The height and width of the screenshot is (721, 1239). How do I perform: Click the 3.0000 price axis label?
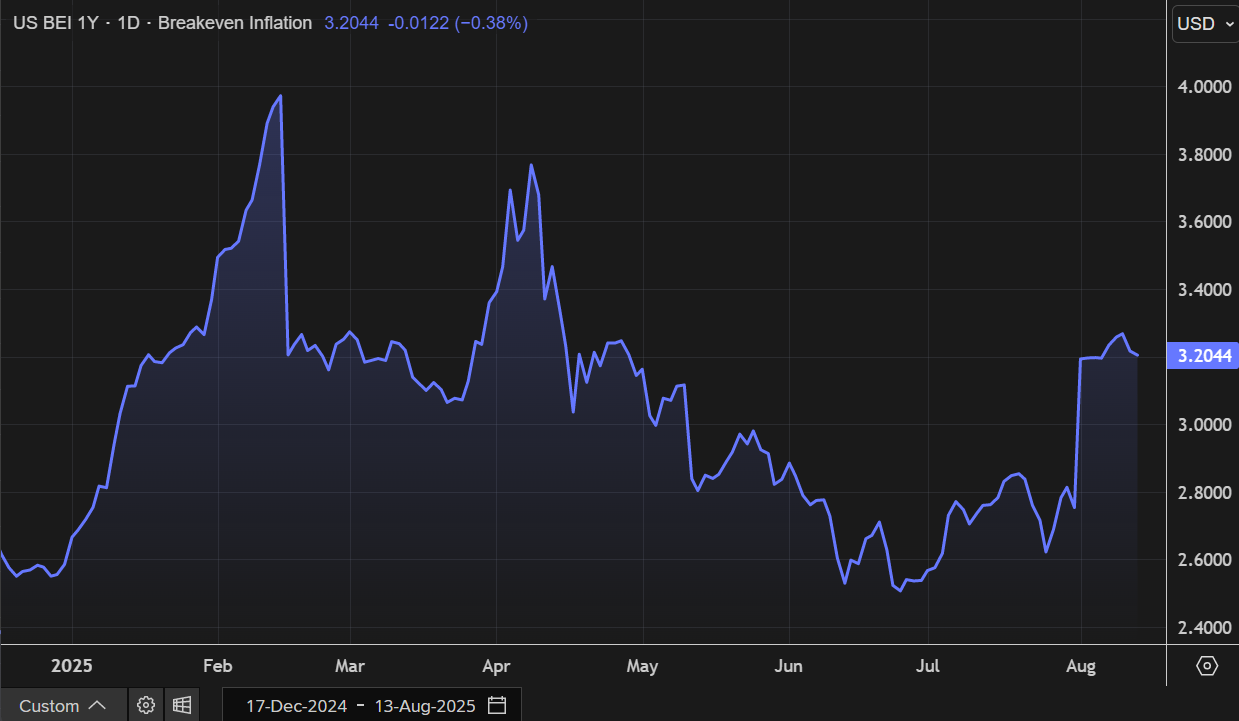pos(1203,425)
